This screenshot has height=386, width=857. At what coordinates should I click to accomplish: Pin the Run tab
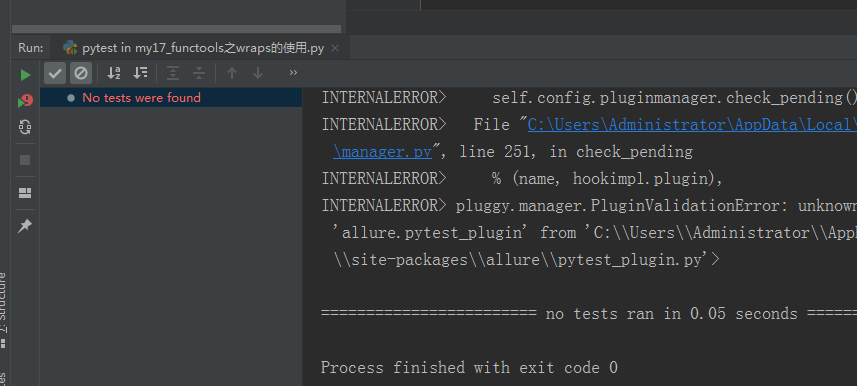coord(25,226)
